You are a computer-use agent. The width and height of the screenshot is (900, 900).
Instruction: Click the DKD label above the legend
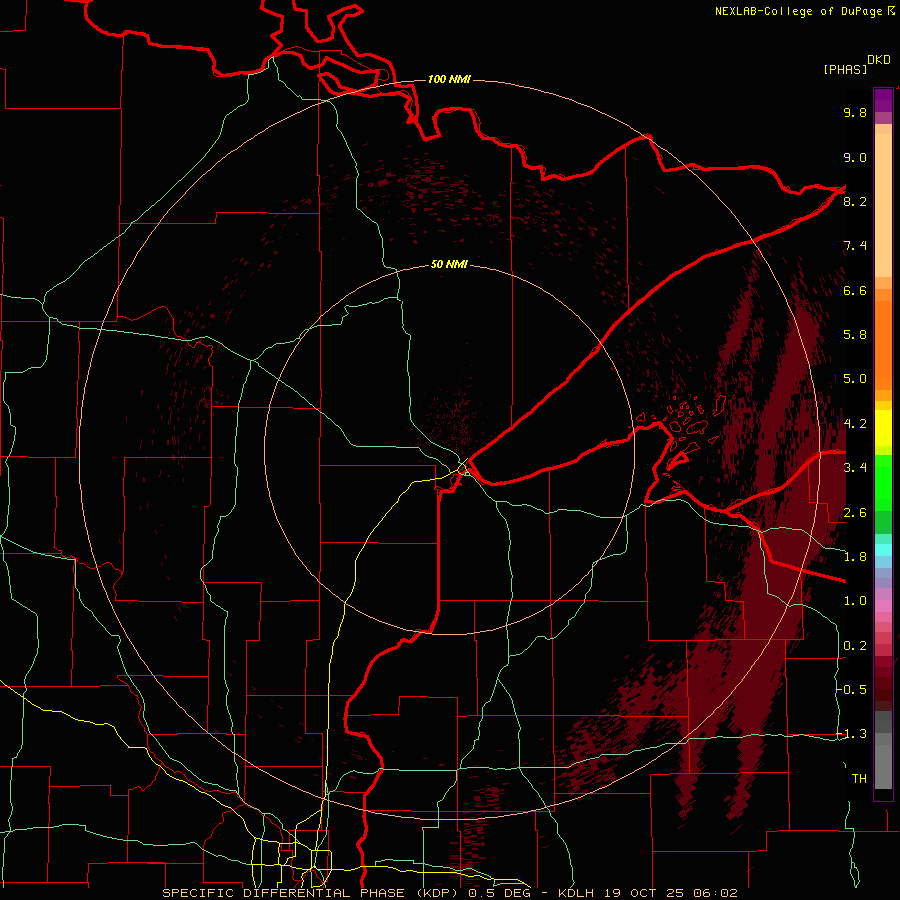[x=879, y=60]
